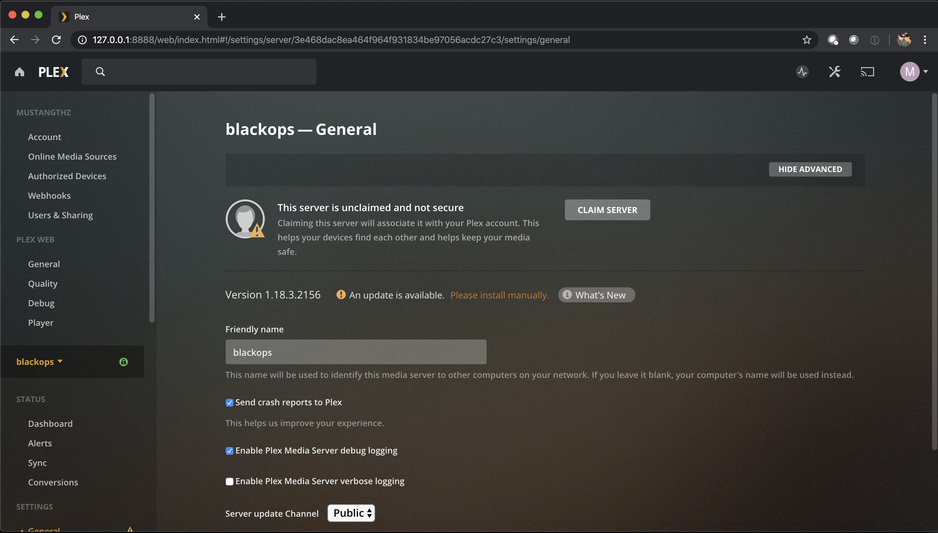This screenshot has height=533, width=938.
Task: Open Account settings
Action: tap(44, 137)
